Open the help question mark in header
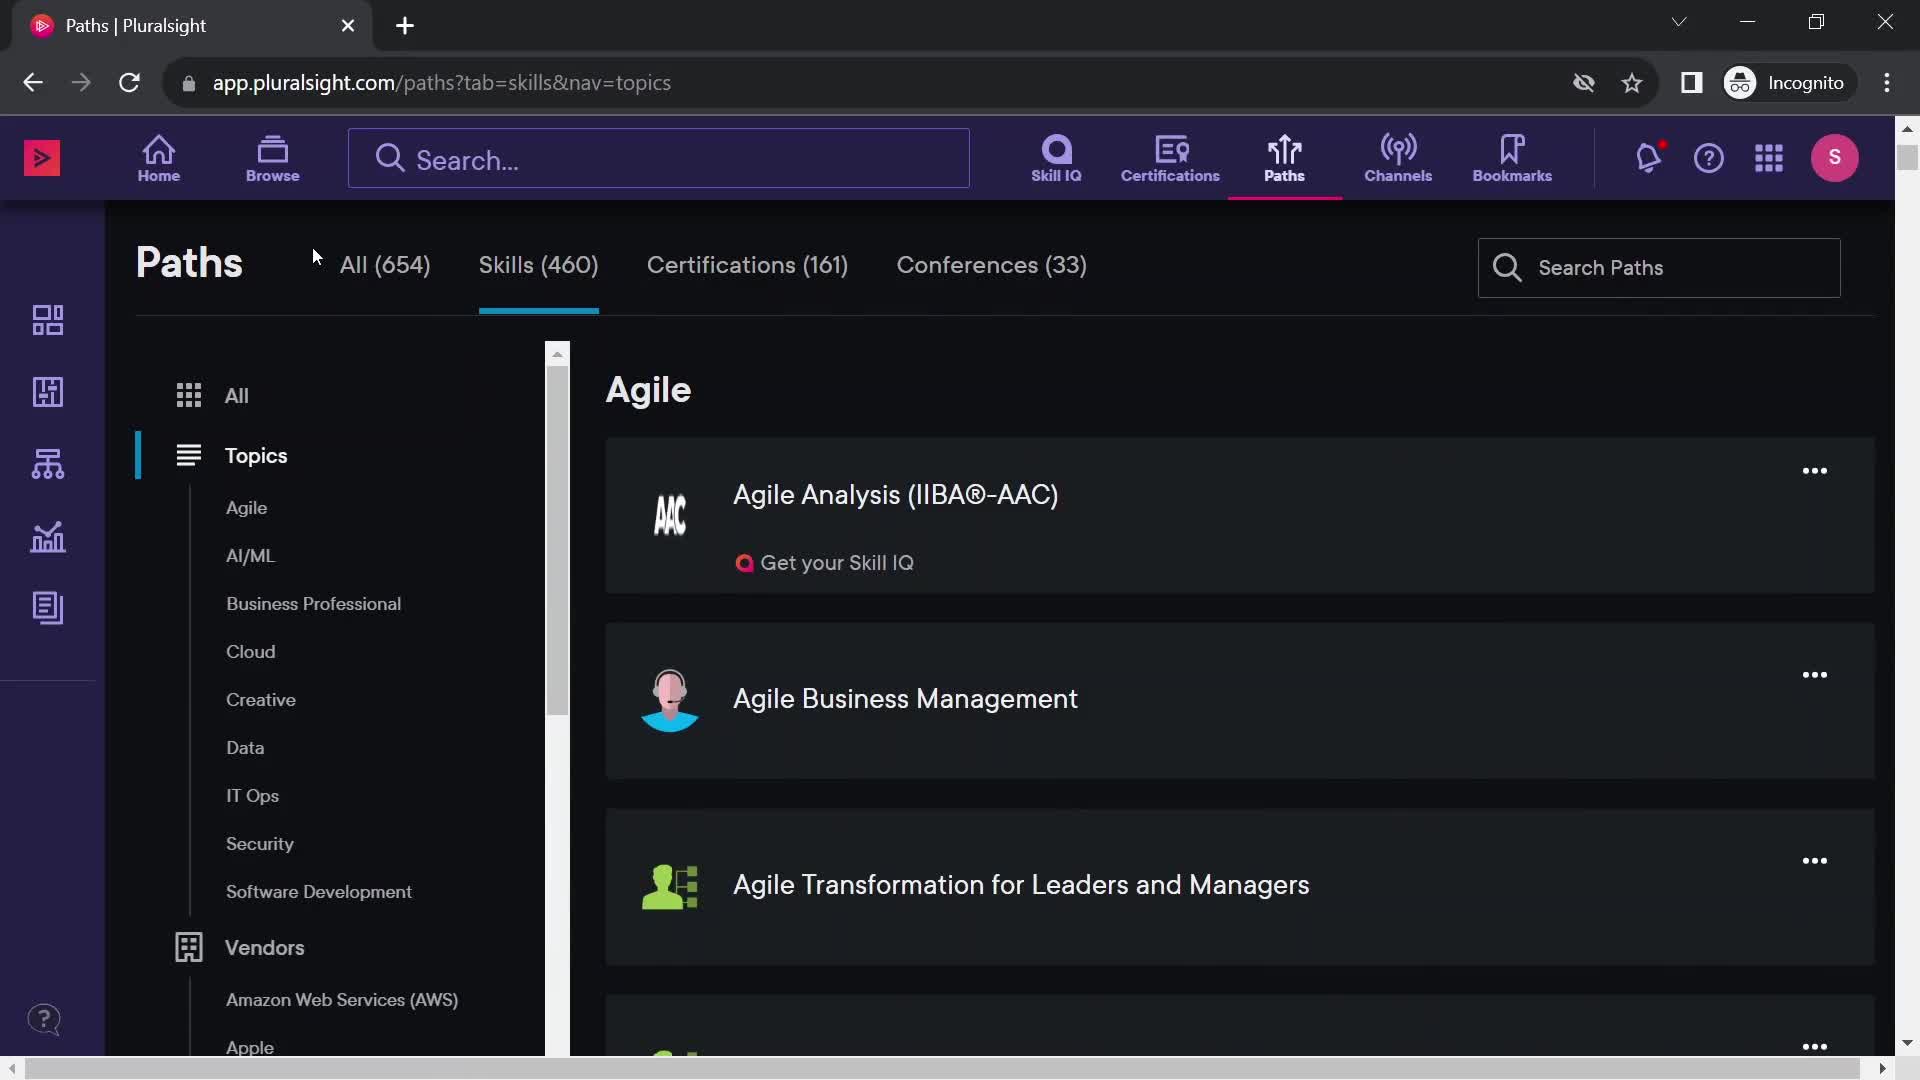This screenshot has width=1920, height=1080. [1709, 158]
